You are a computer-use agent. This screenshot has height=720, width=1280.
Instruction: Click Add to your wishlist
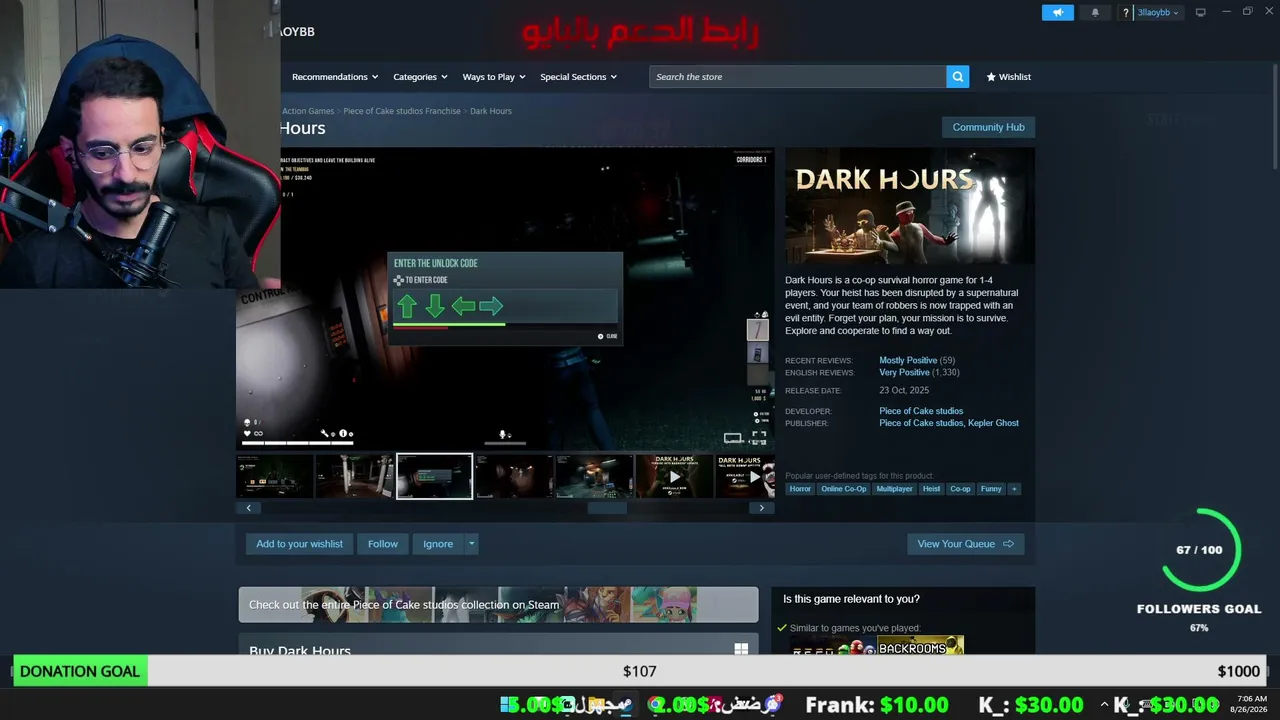tap(299, 544)
